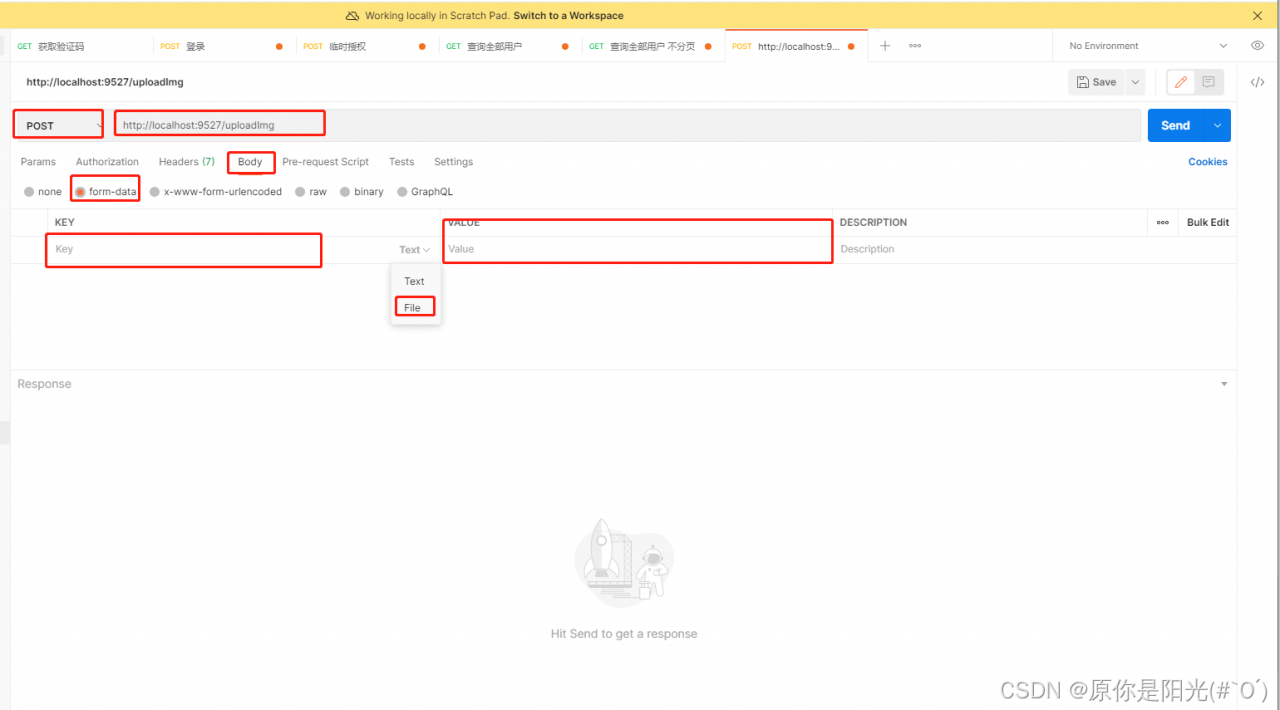Open the code snippet generator panel
Image resolution: width=1280 pixels, height=710 pixels.
tap(1257, 82)
